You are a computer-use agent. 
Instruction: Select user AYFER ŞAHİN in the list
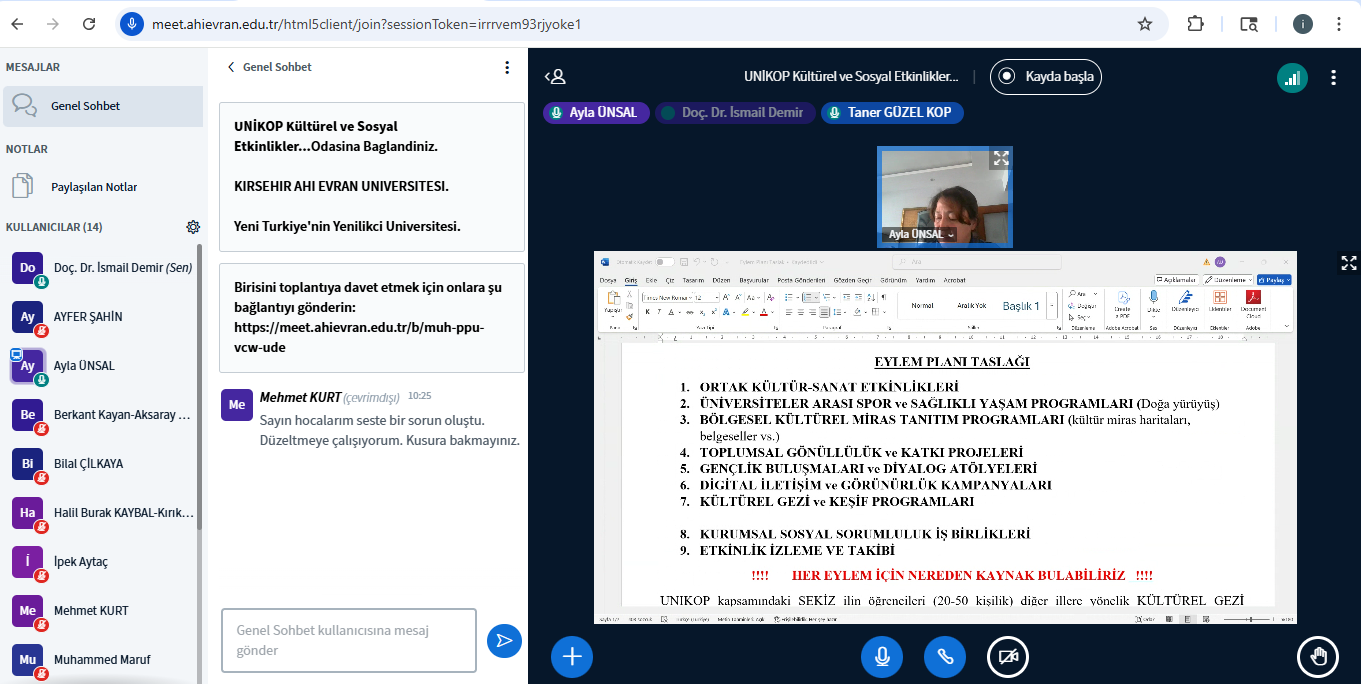pyautogui.click(x=88, y=317)
